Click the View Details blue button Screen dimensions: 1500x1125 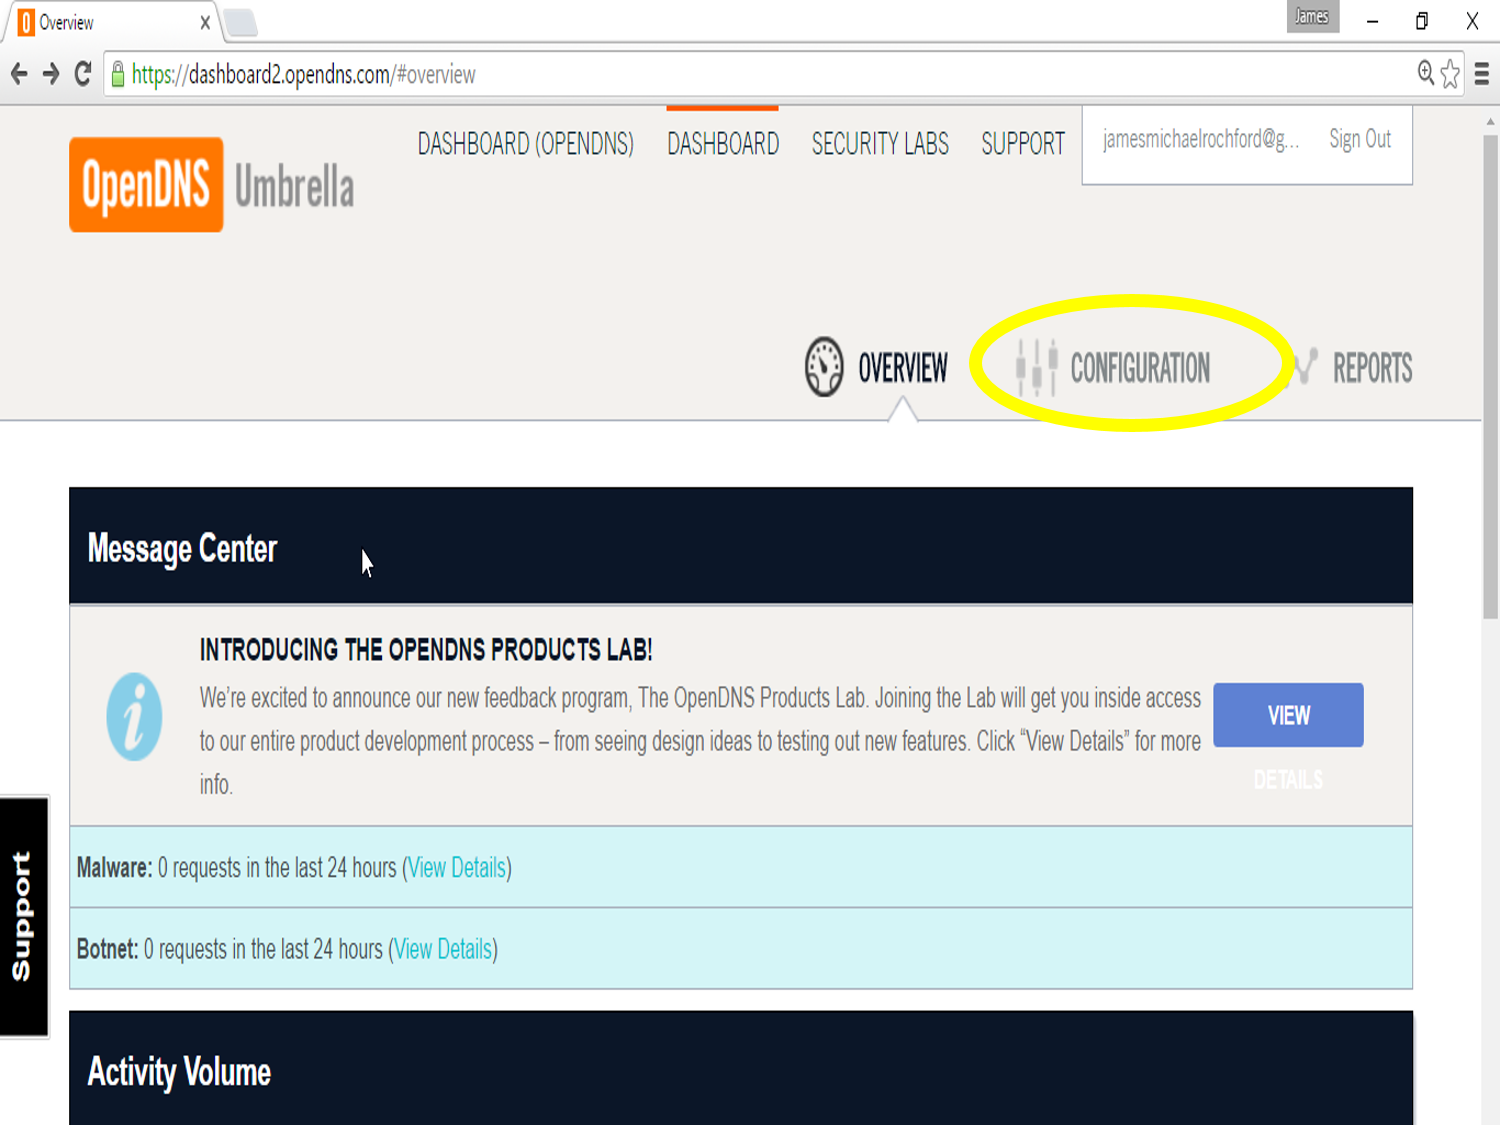[x=1288, y=715]
